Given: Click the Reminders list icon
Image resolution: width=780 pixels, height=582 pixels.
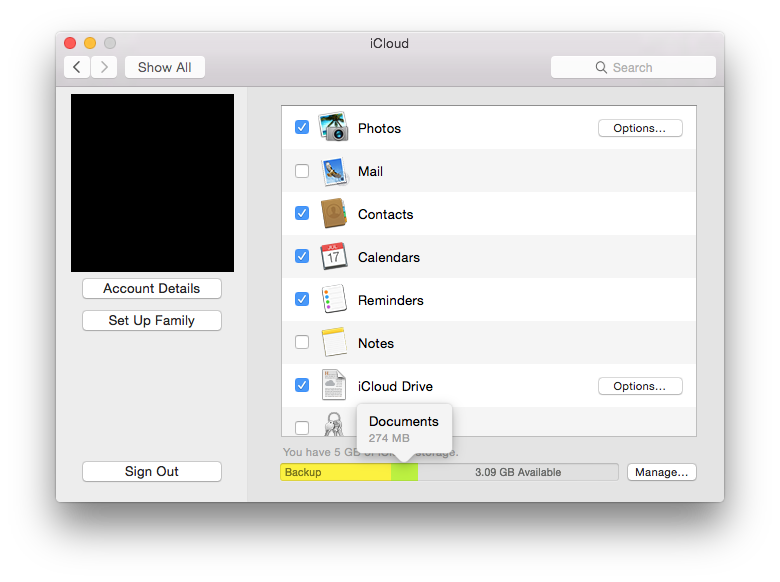Looking at the screenshot, I should click(333, 299).
